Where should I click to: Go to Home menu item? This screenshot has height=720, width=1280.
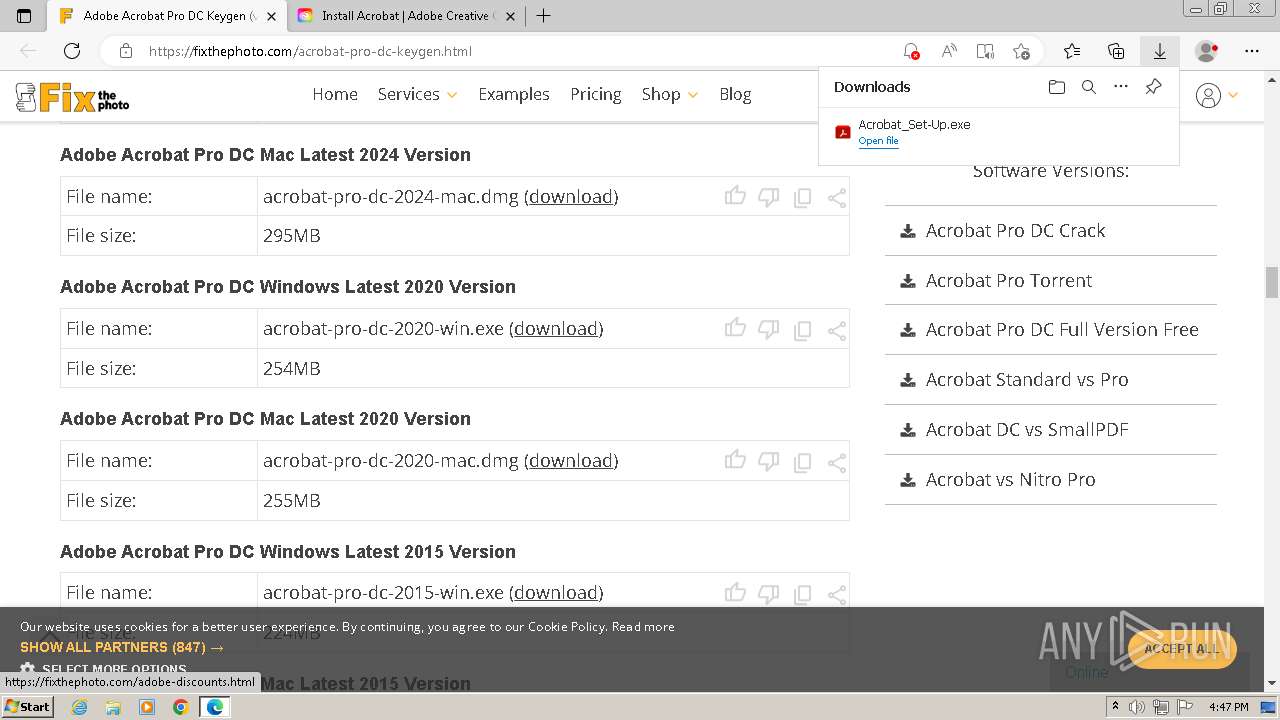click(335, 94)
